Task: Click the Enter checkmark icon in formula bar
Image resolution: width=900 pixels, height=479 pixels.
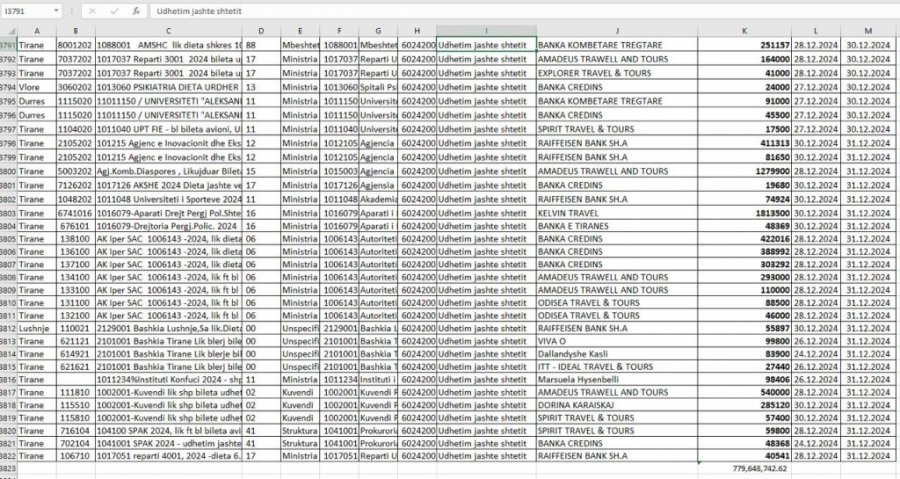Action: [x=113, y=10]
